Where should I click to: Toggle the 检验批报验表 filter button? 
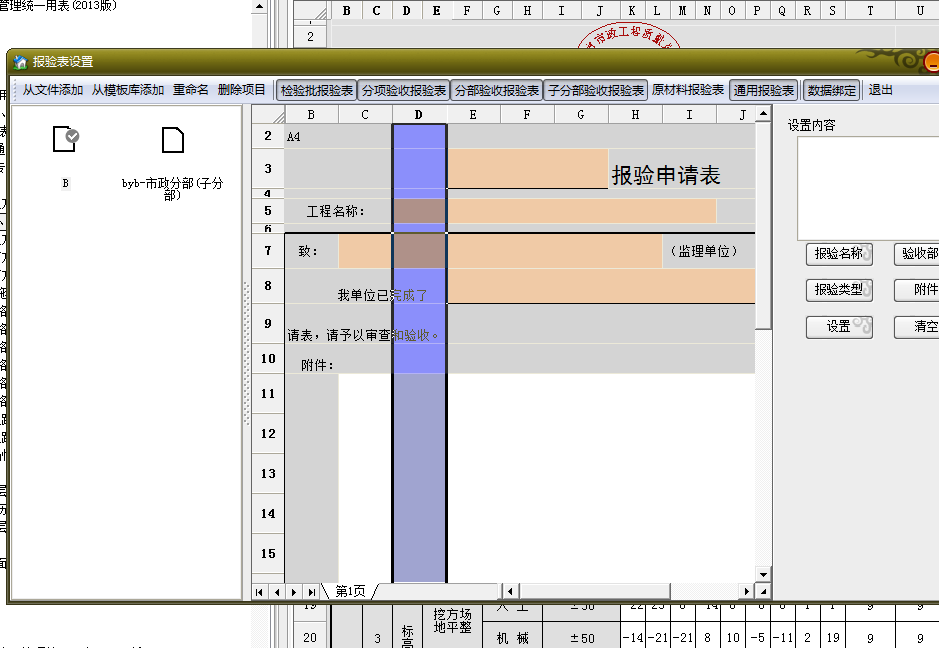click(x=317, y=90)
